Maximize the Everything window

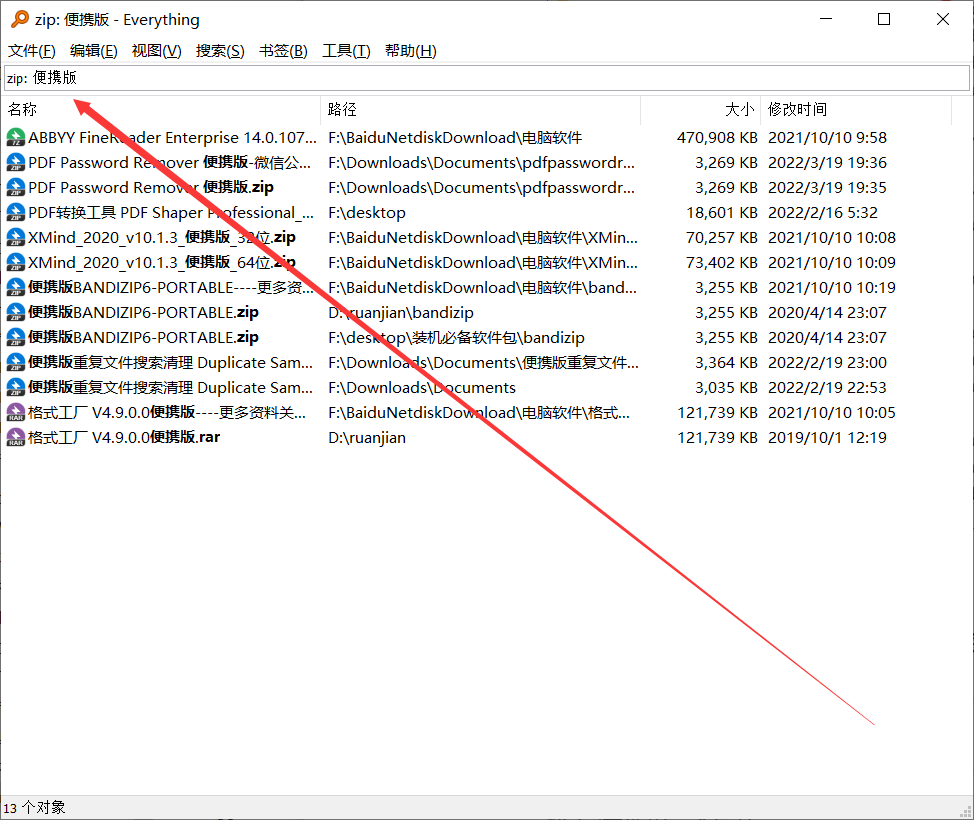[884, 19]
